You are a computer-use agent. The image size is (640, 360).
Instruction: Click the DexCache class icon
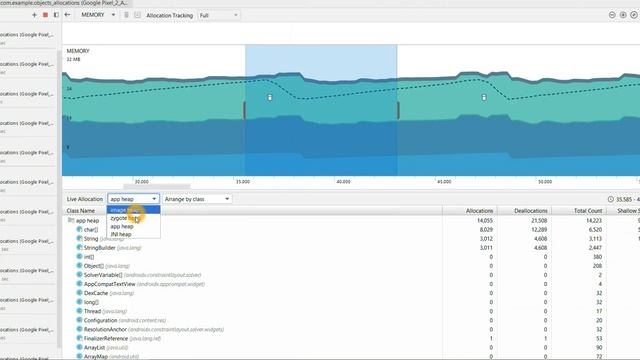click(79, 293)
